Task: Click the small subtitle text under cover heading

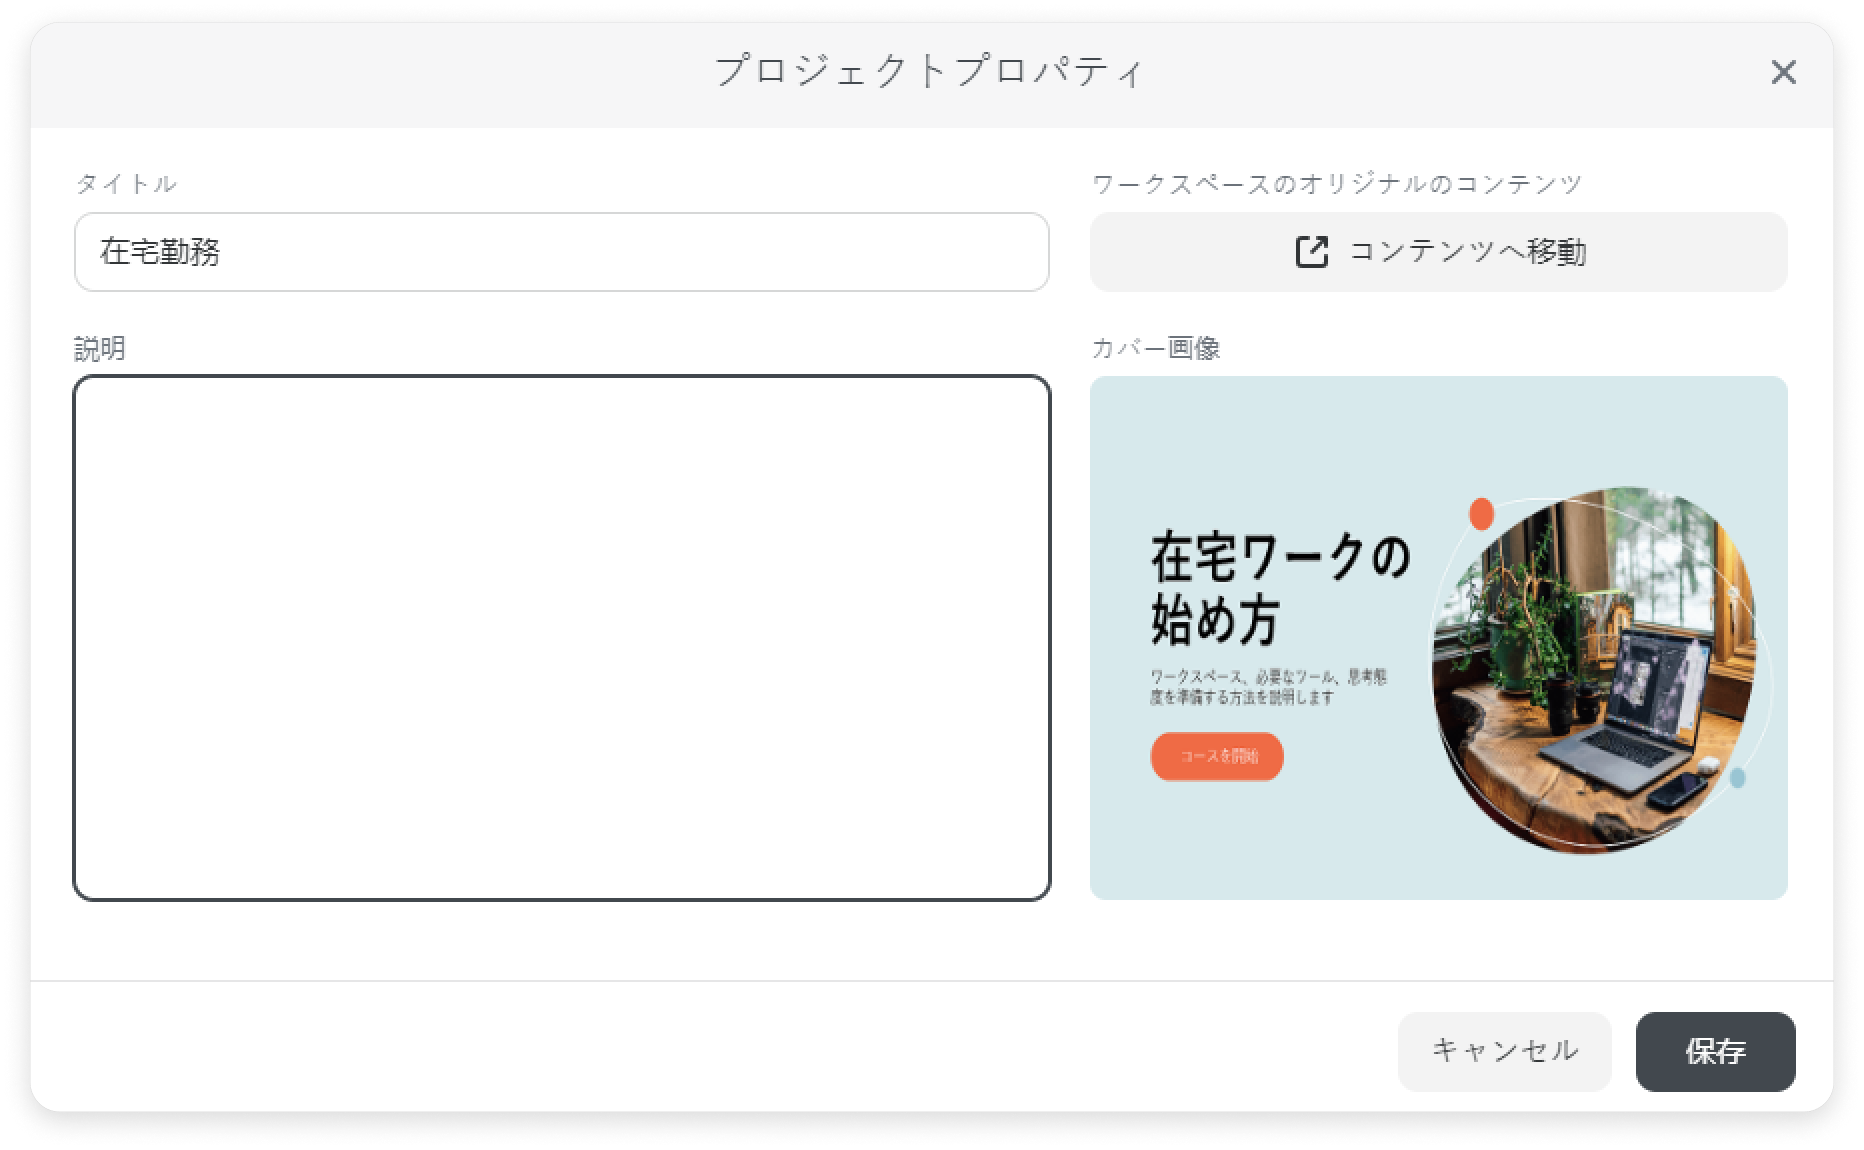Action: [1268, 687]
